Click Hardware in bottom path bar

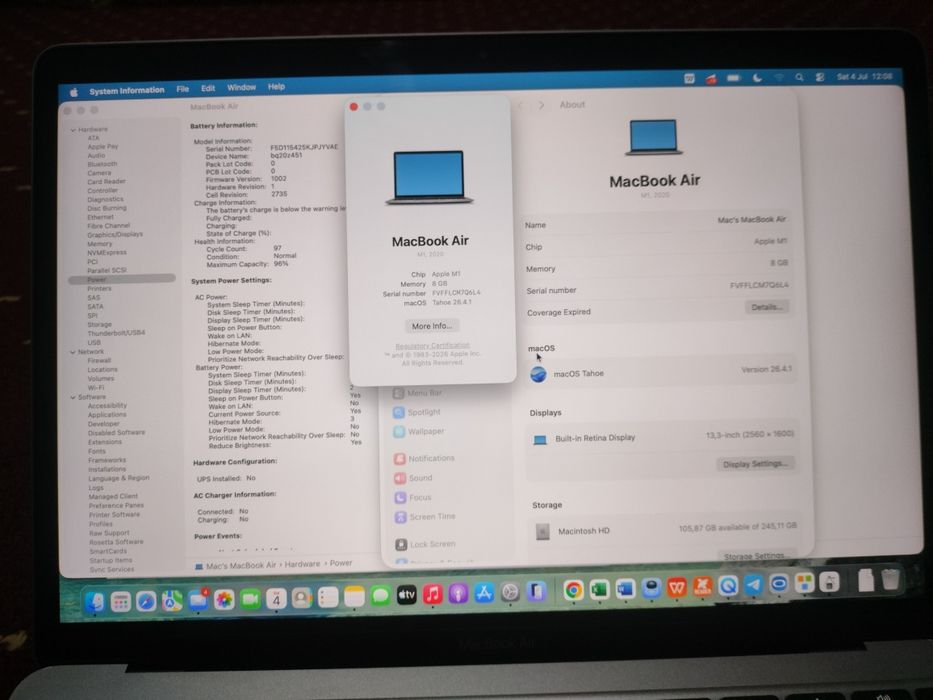coord(302,564)
